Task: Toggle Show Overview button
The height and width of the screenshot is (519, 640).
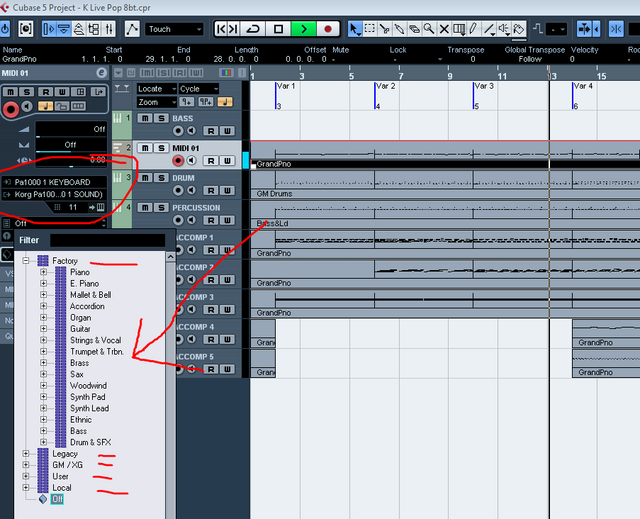Action: point(79,29)
